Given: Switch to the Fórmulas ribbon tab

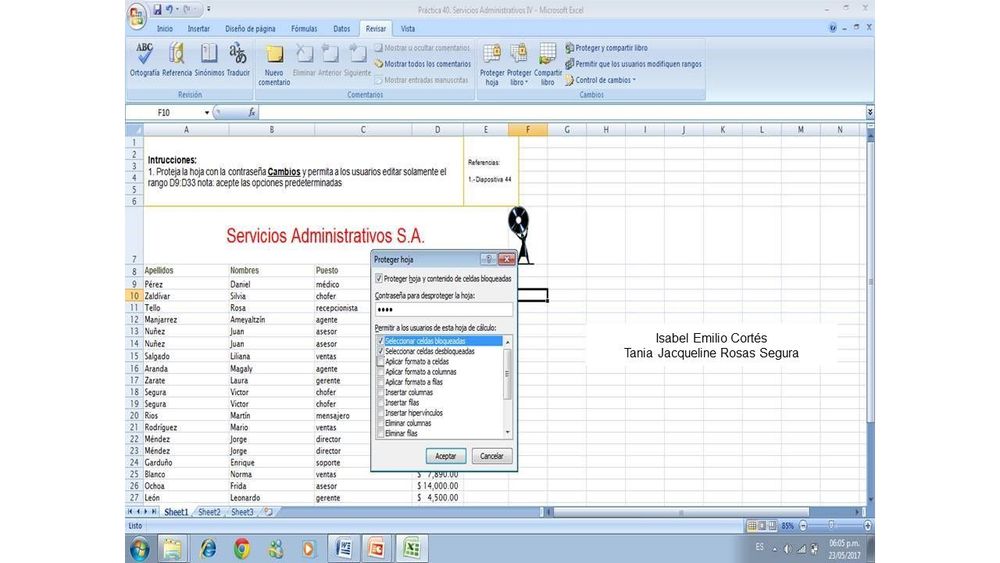Looking at the screenshot, I should point(304,29).
